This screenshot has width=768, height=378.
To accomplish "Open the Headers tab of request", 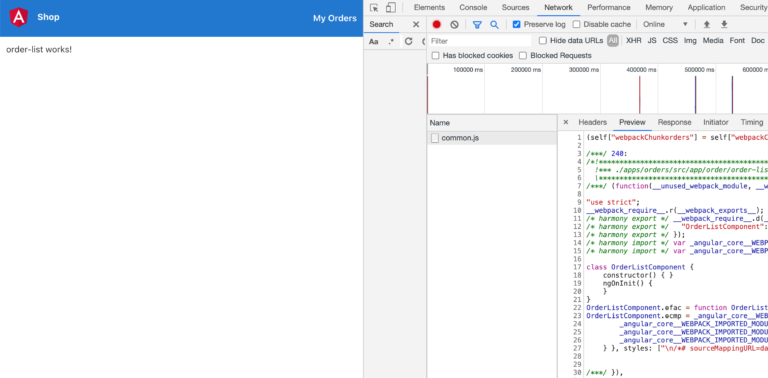I will tap(592, 122).
